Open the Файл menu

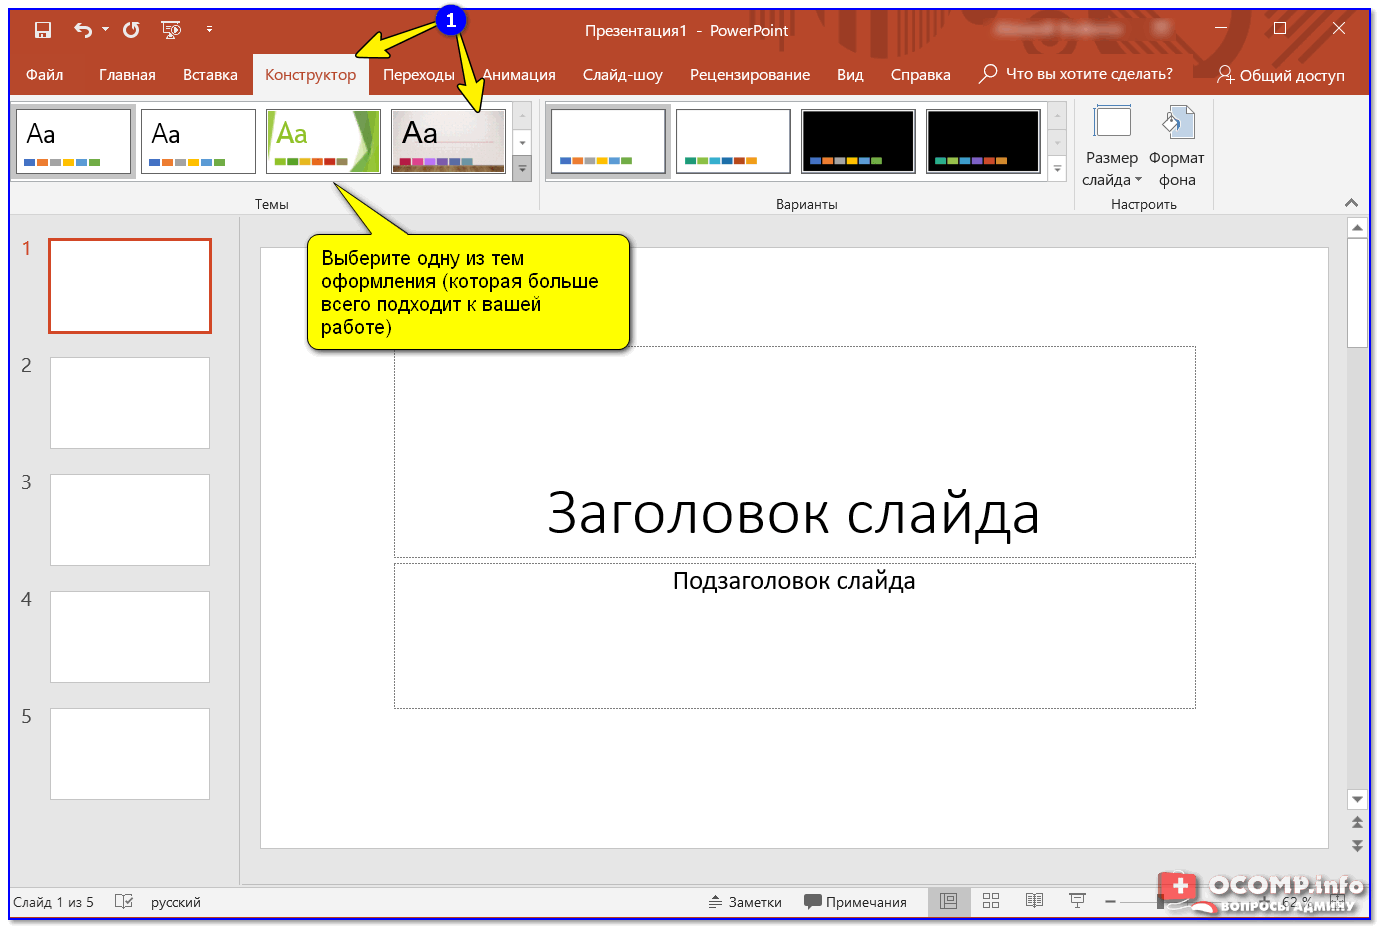(44, 75)
